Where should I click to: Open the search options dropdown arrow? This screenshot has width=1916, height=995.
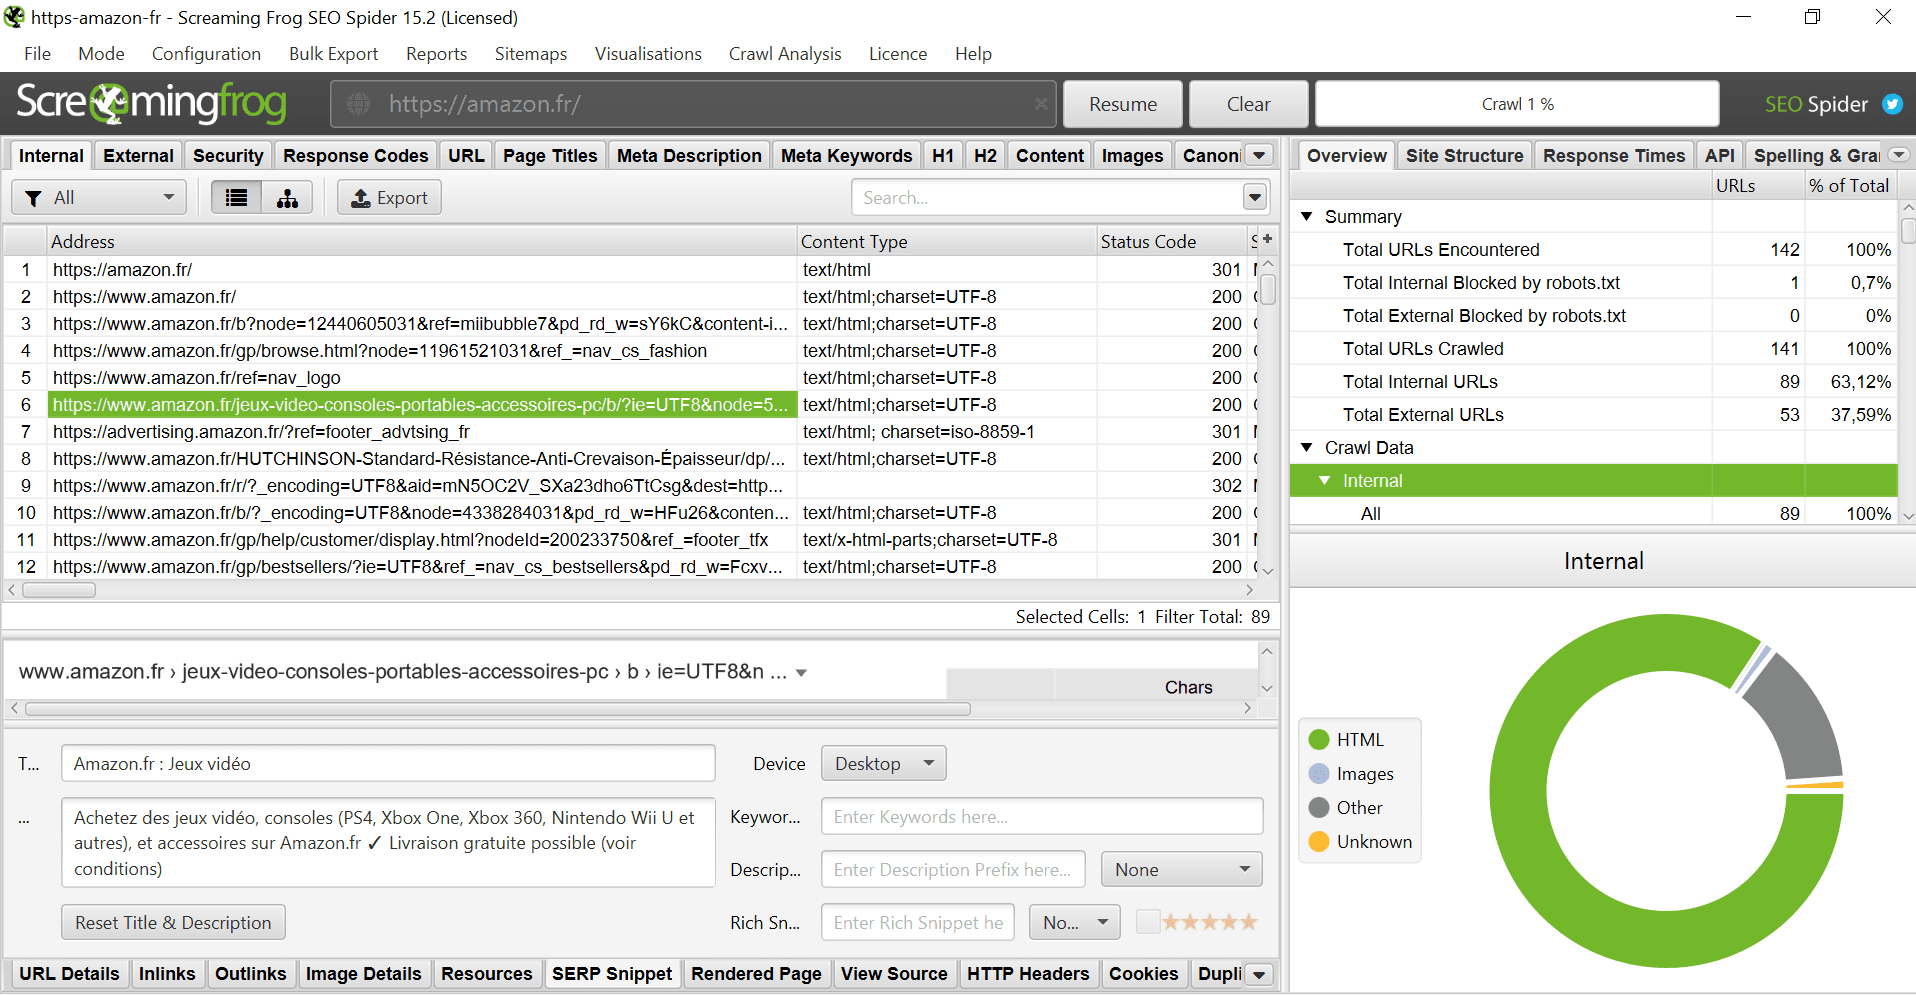[x=1255, y=198]
